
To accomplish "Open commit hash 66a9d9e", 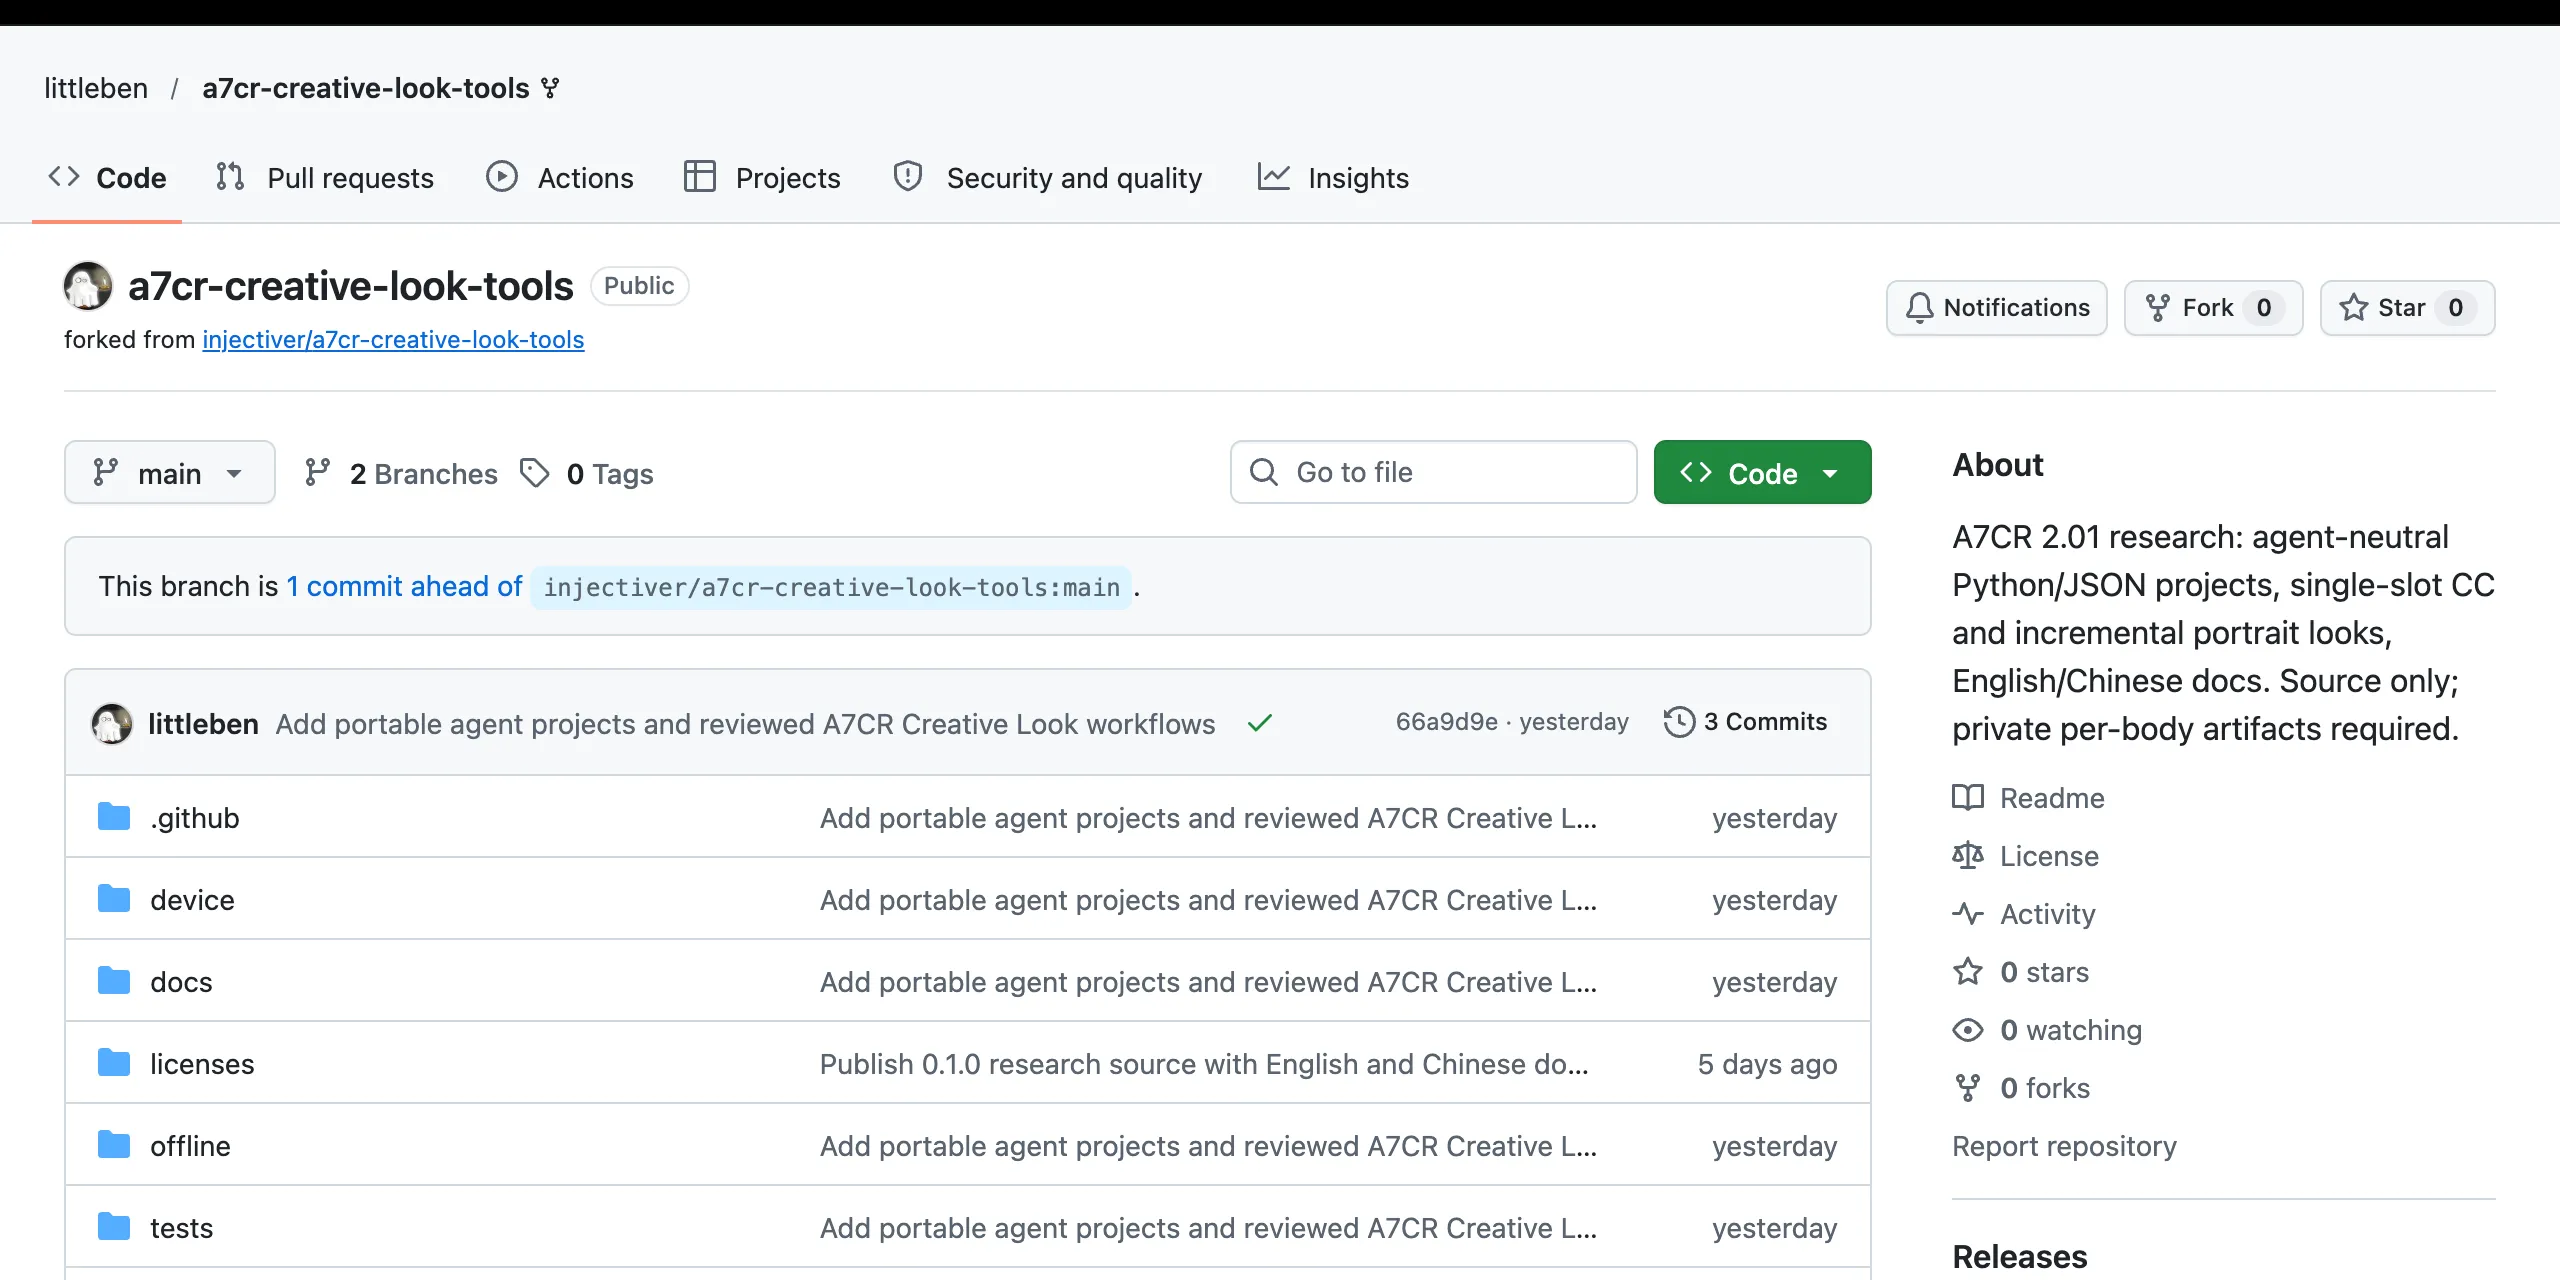I will pyautogui.click(x=1446, y=722).
